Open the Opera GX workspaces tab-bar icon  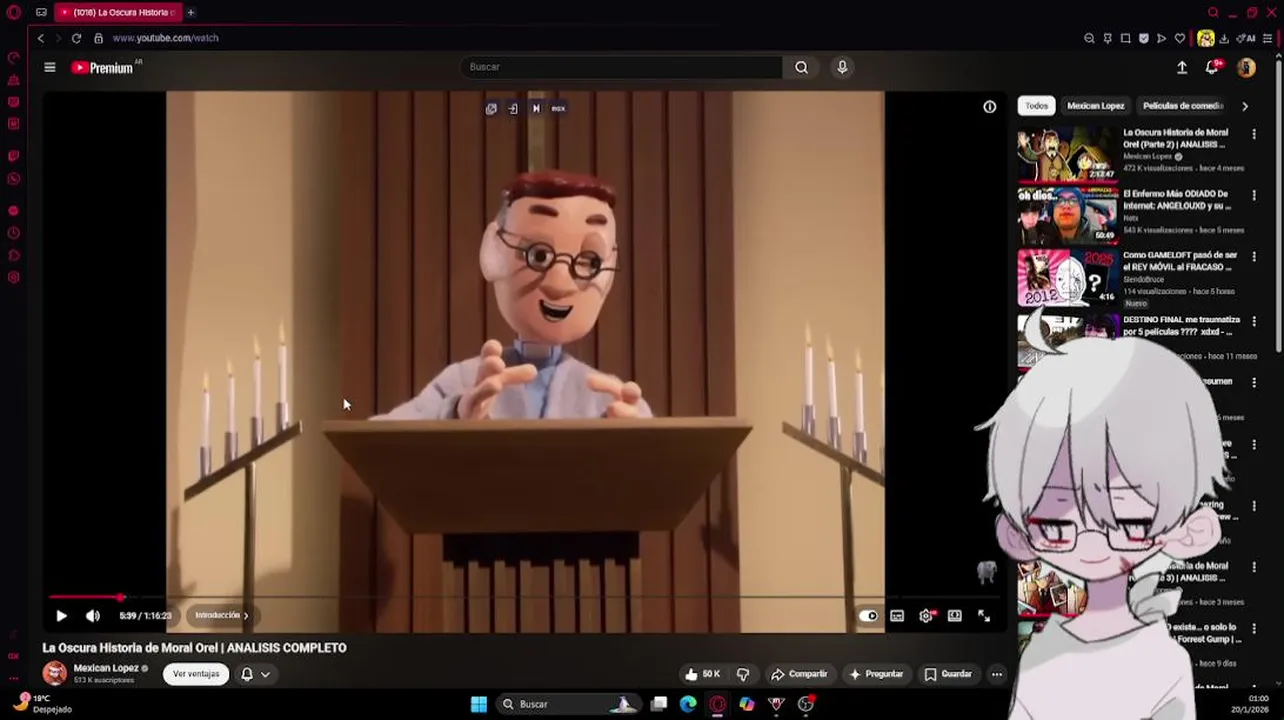coord(41,12)
